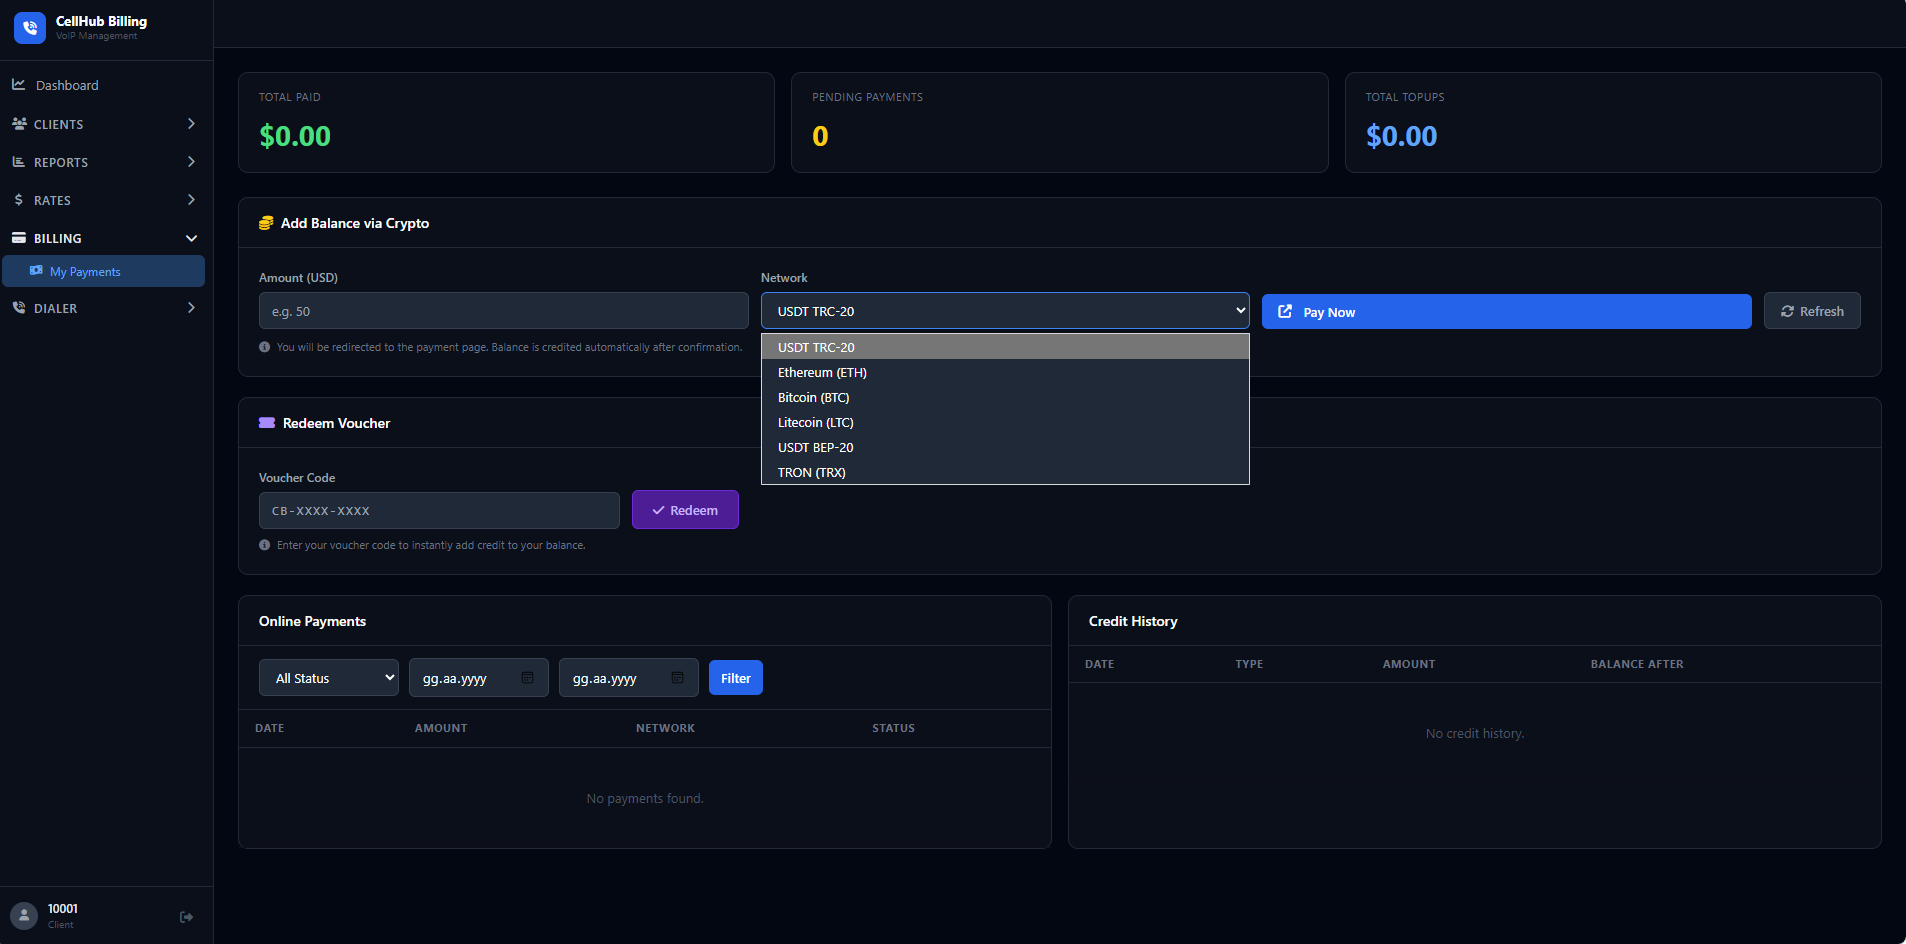Click the TOTAL PAID $0.00 value
The width and height of the screenshot is (1906, 944).
pyautogui.click(x=295, y=136)
